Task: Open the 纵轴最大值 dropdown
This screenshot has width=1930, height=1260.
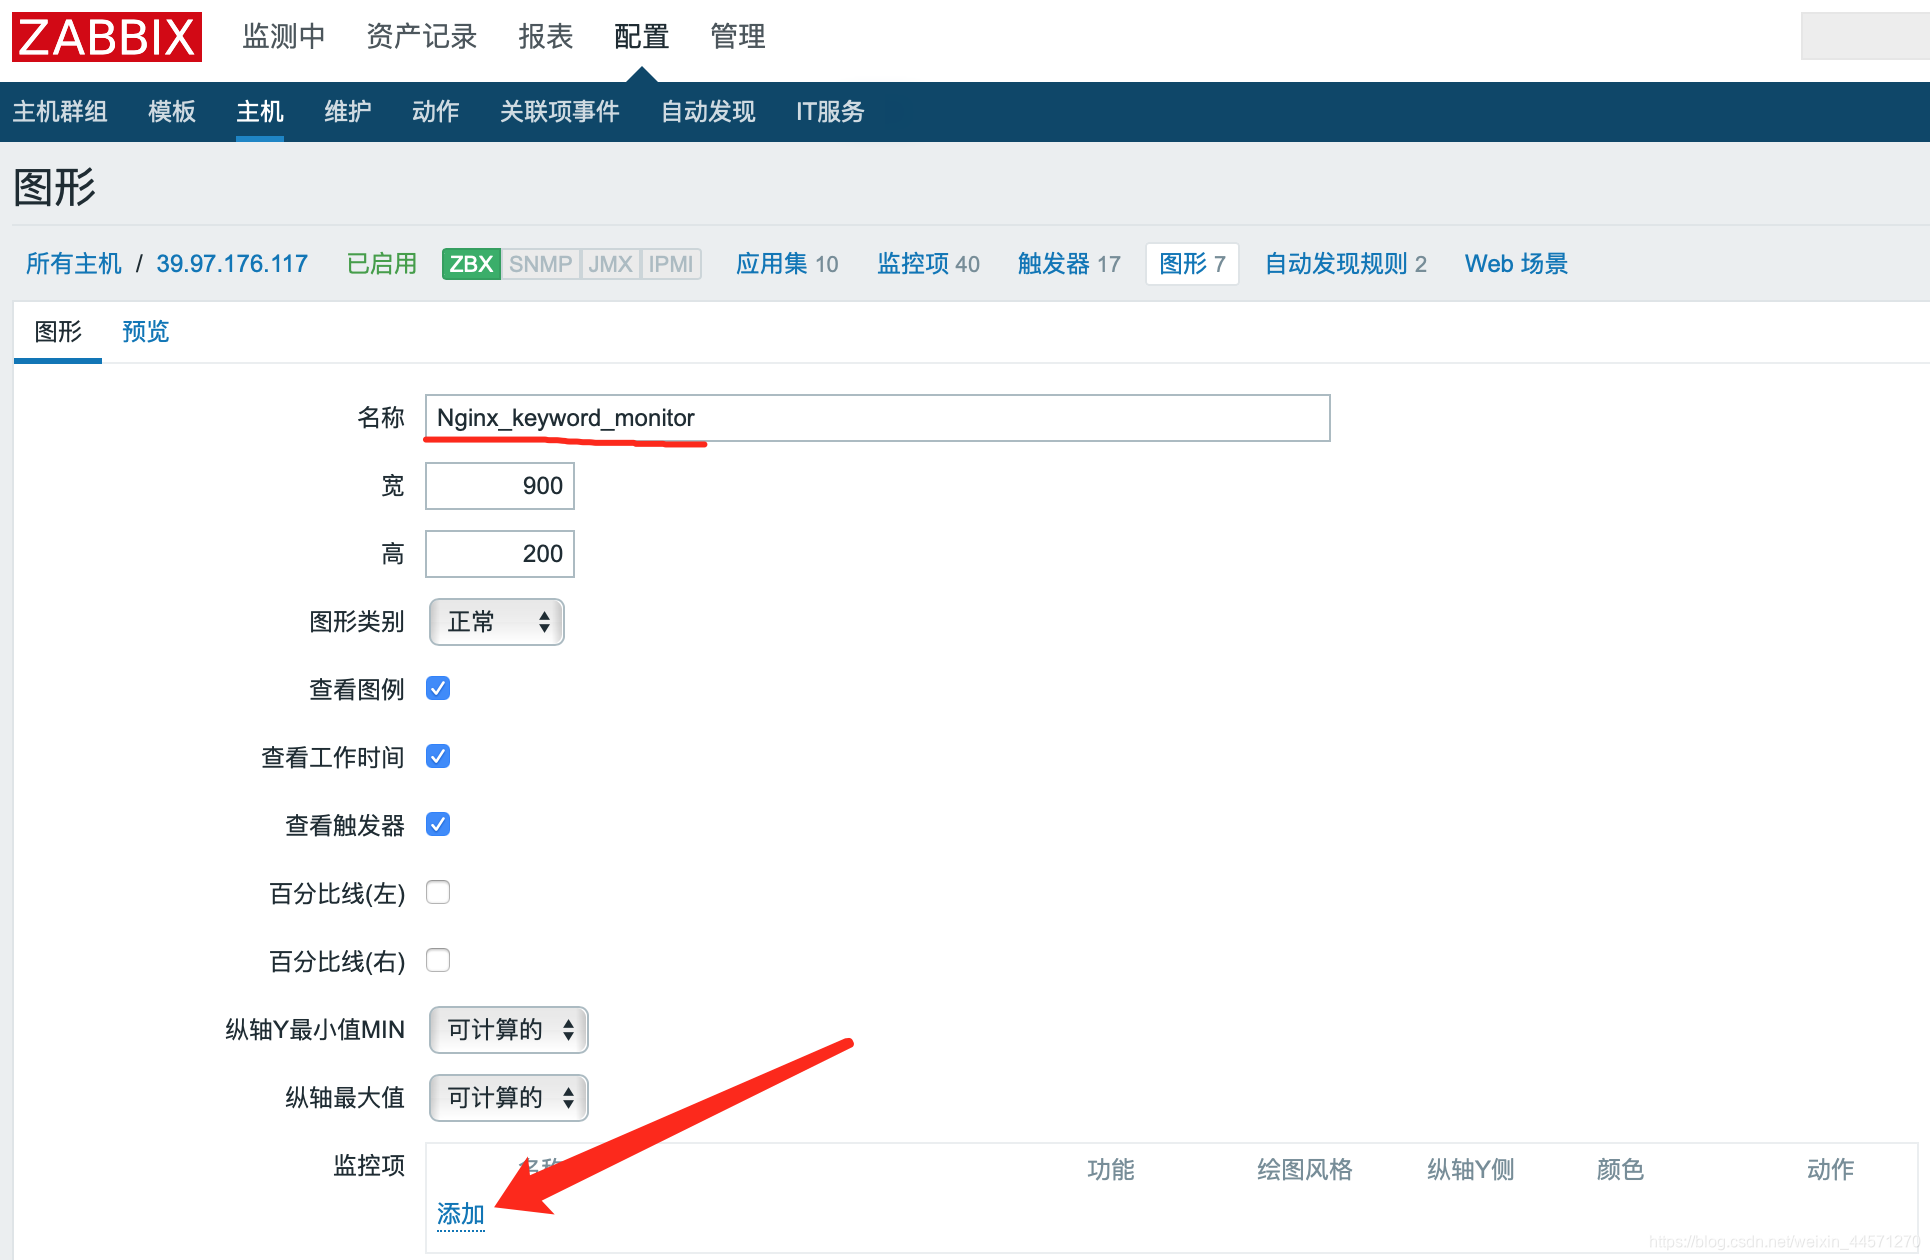Action: tap(509, 1098)
